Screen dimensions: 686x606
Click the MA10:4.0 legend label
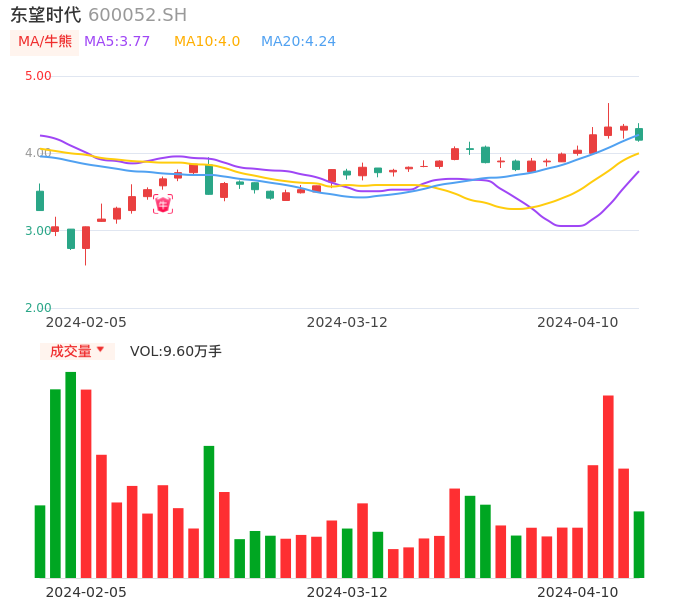[207, 42]
